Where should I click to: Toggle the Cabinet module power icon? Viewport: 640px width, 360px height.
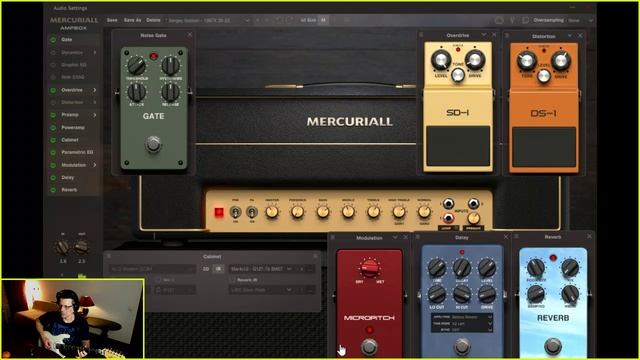click(53, 140)
